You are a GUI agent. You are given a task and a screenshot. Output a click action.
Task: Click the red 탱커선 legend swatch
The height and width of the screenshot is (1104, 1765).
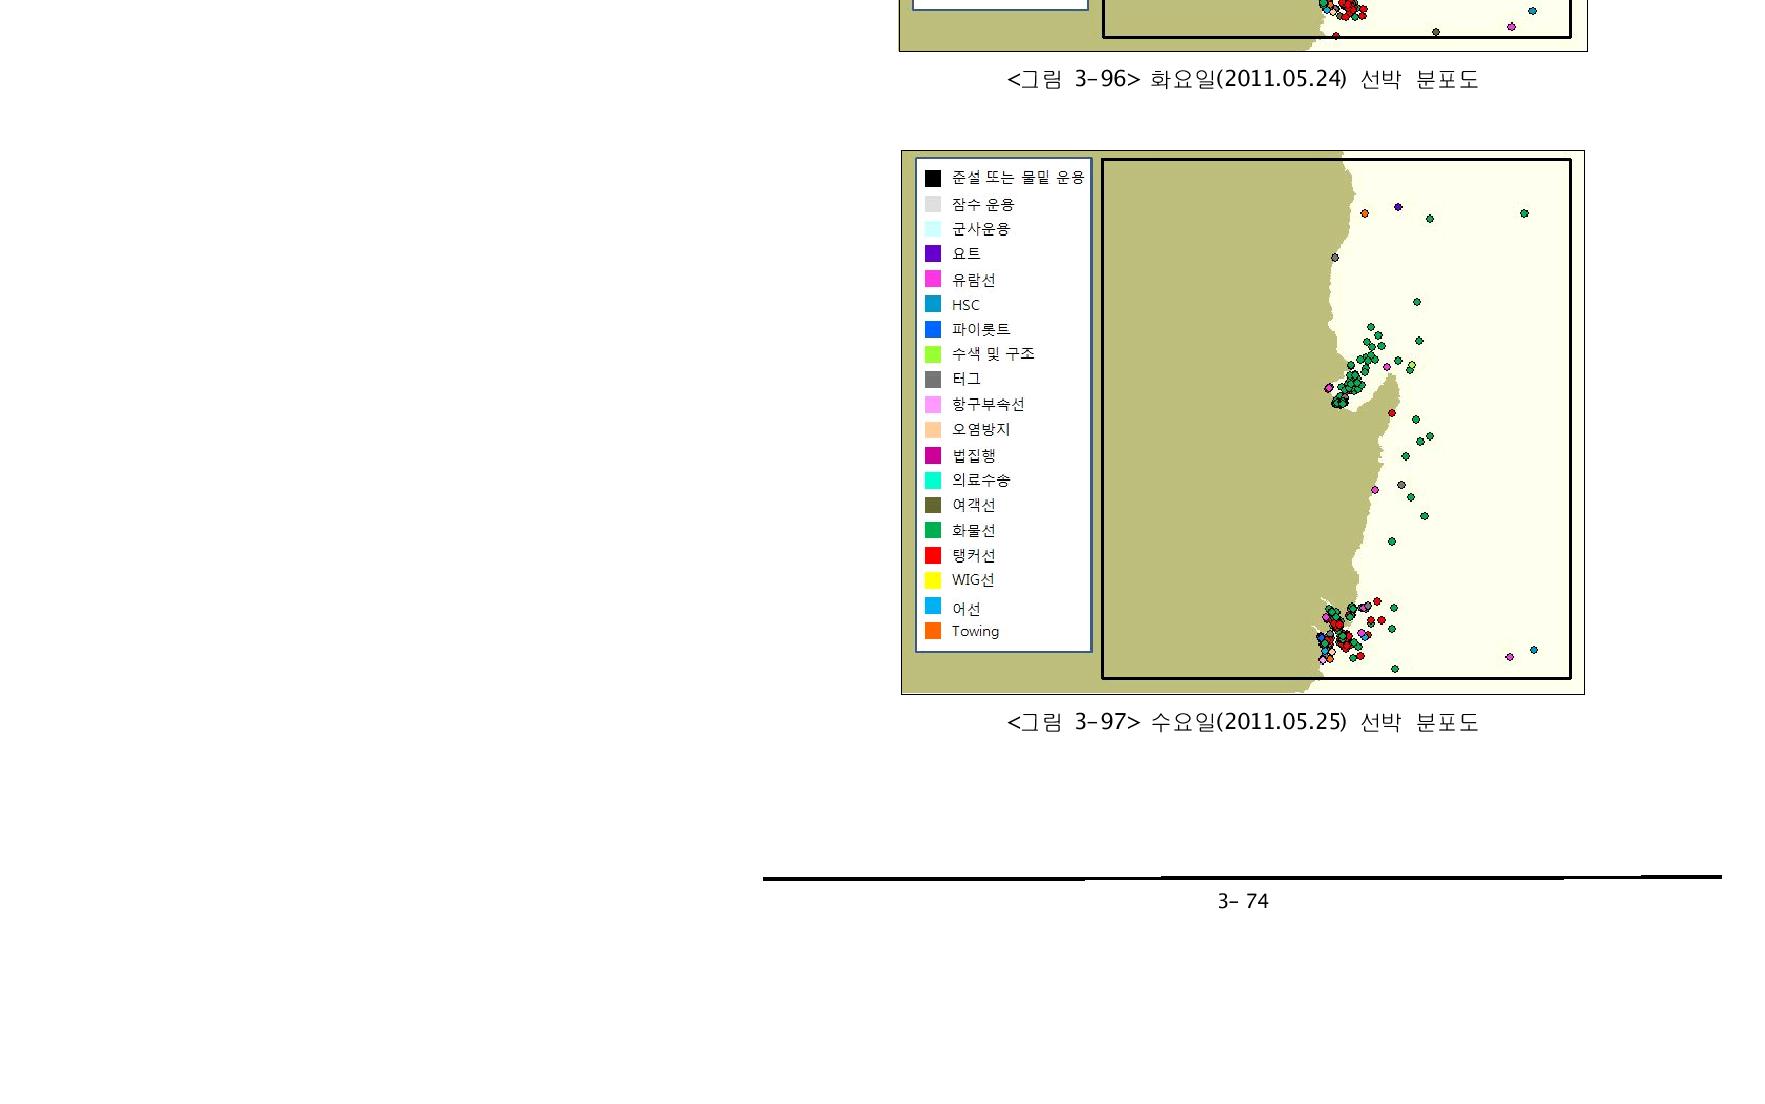pos(933,555)
